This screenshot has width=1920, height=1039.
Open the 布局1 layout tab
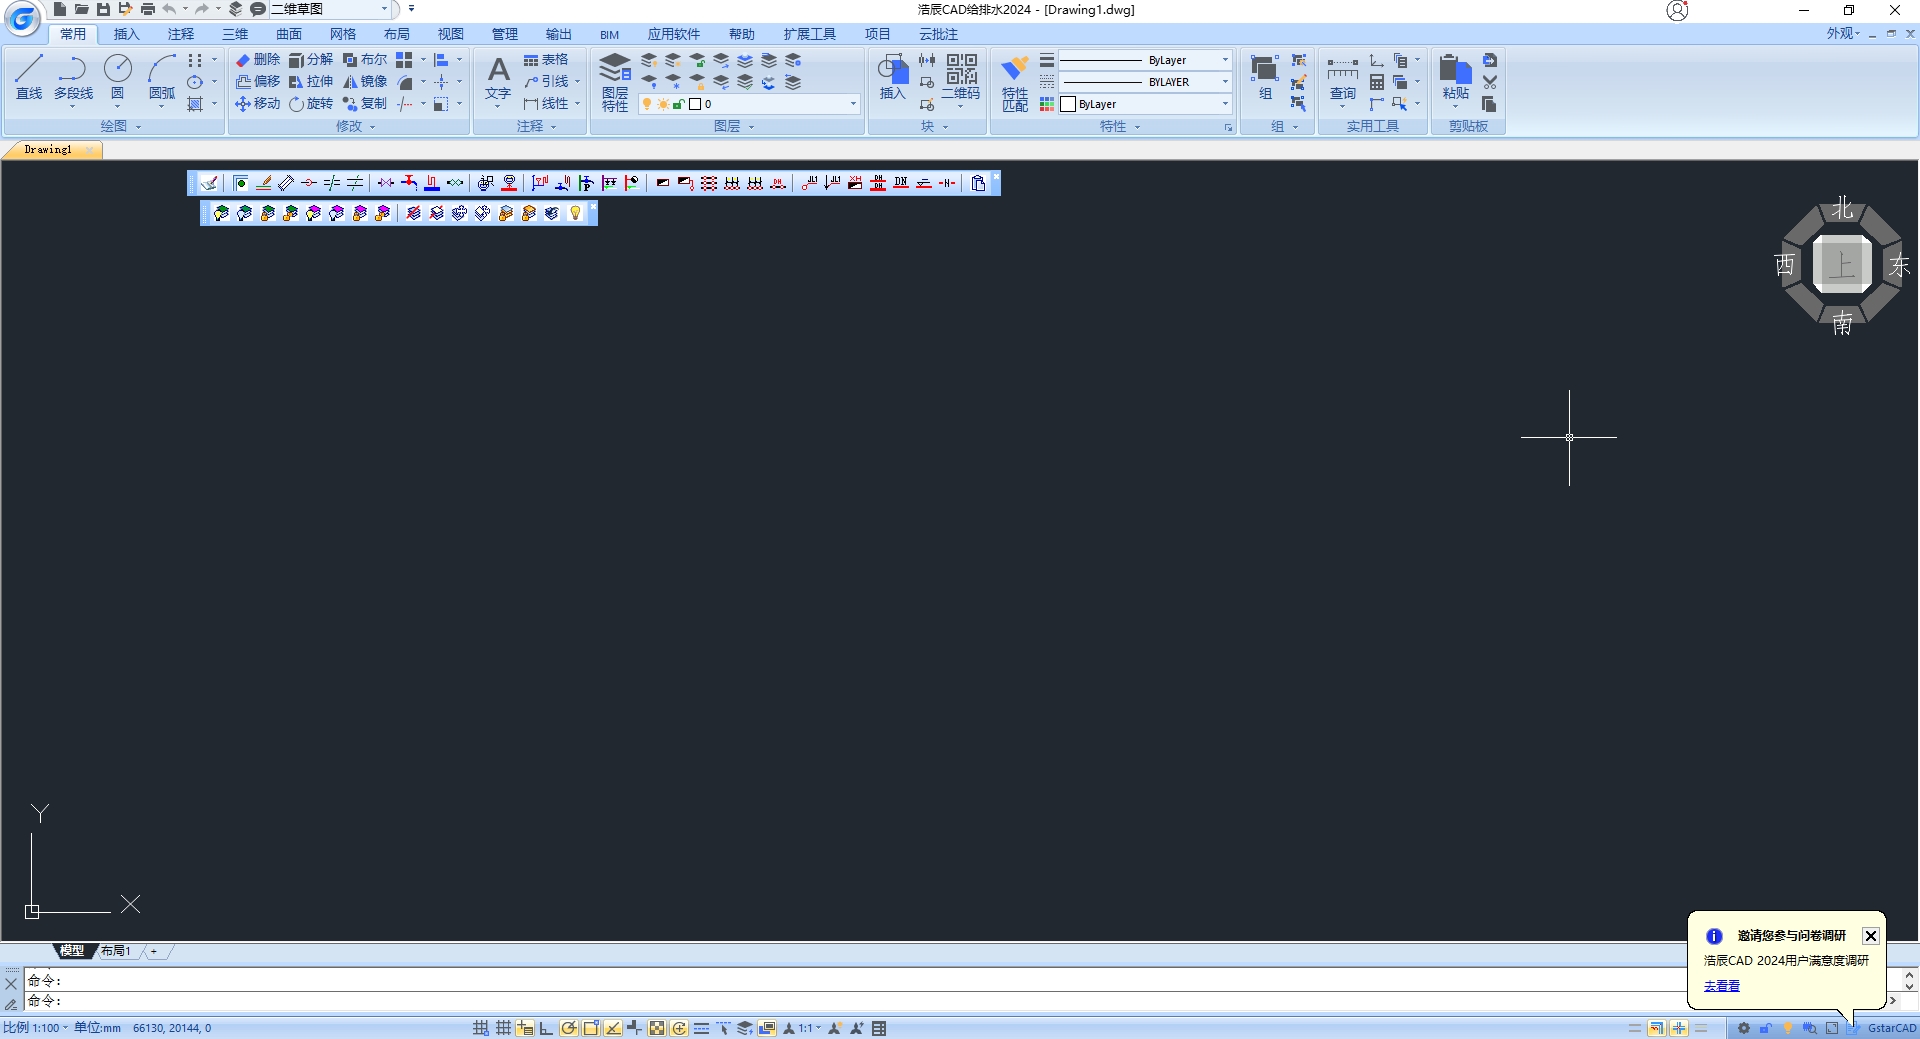pos(116,951)
